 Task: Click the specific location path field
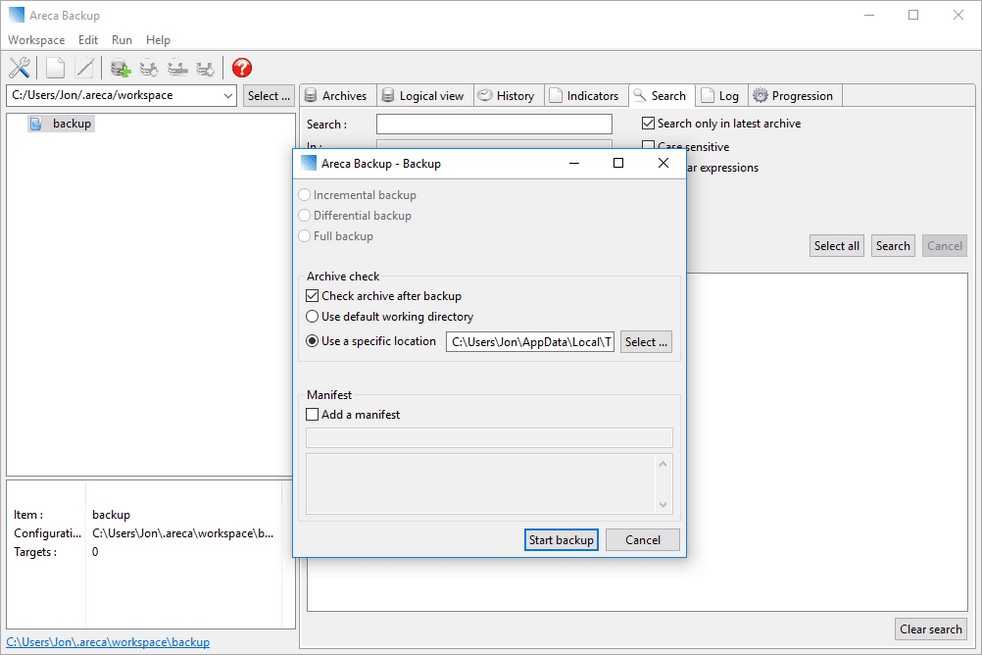[x=530, y=342]
